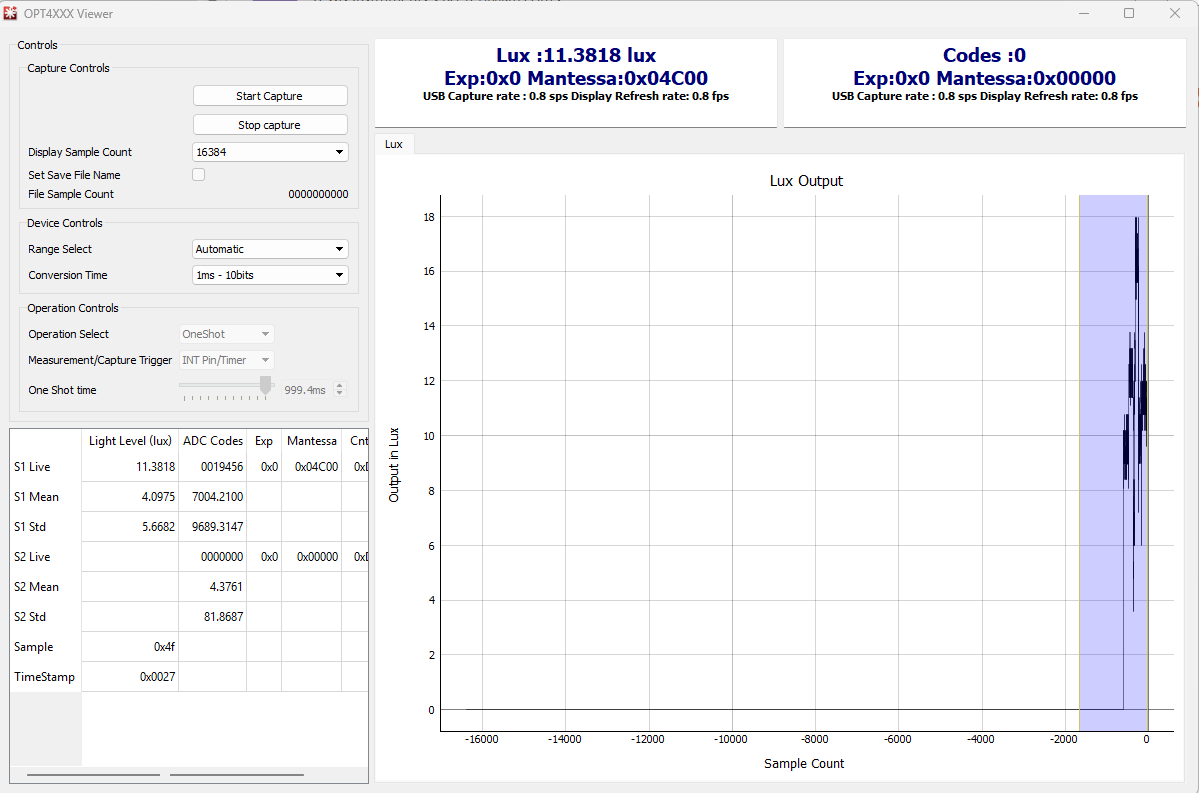Switch to the Lux tab
Image resolution: width=1199 pixels, height=793 pixels.
[394, 144]
